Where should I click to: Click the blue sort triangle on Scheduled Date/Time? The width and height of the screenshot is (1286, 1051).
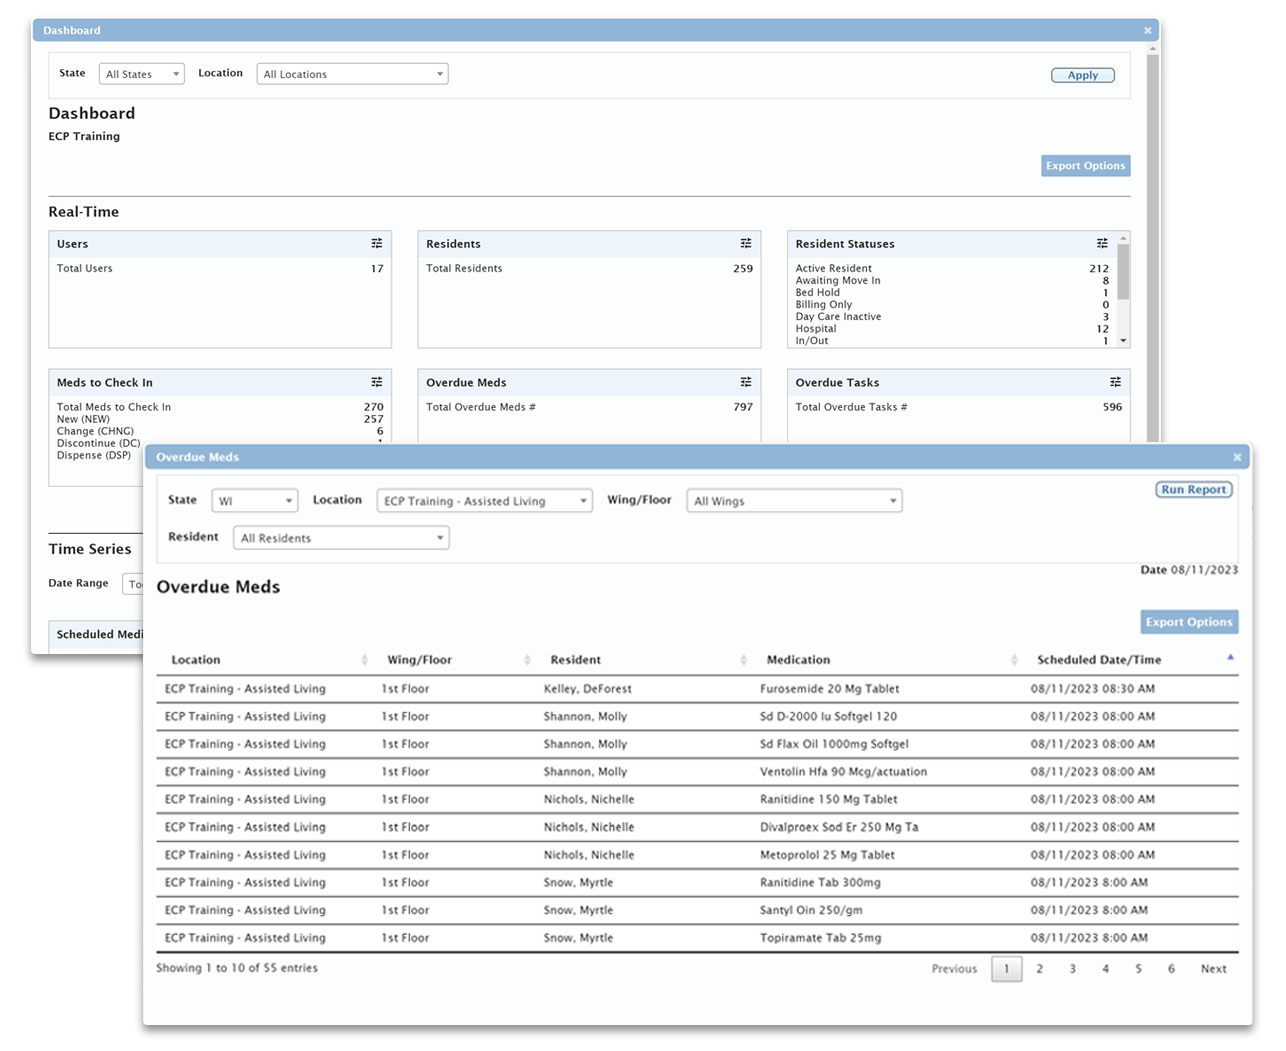click(x=1229, y=659)
